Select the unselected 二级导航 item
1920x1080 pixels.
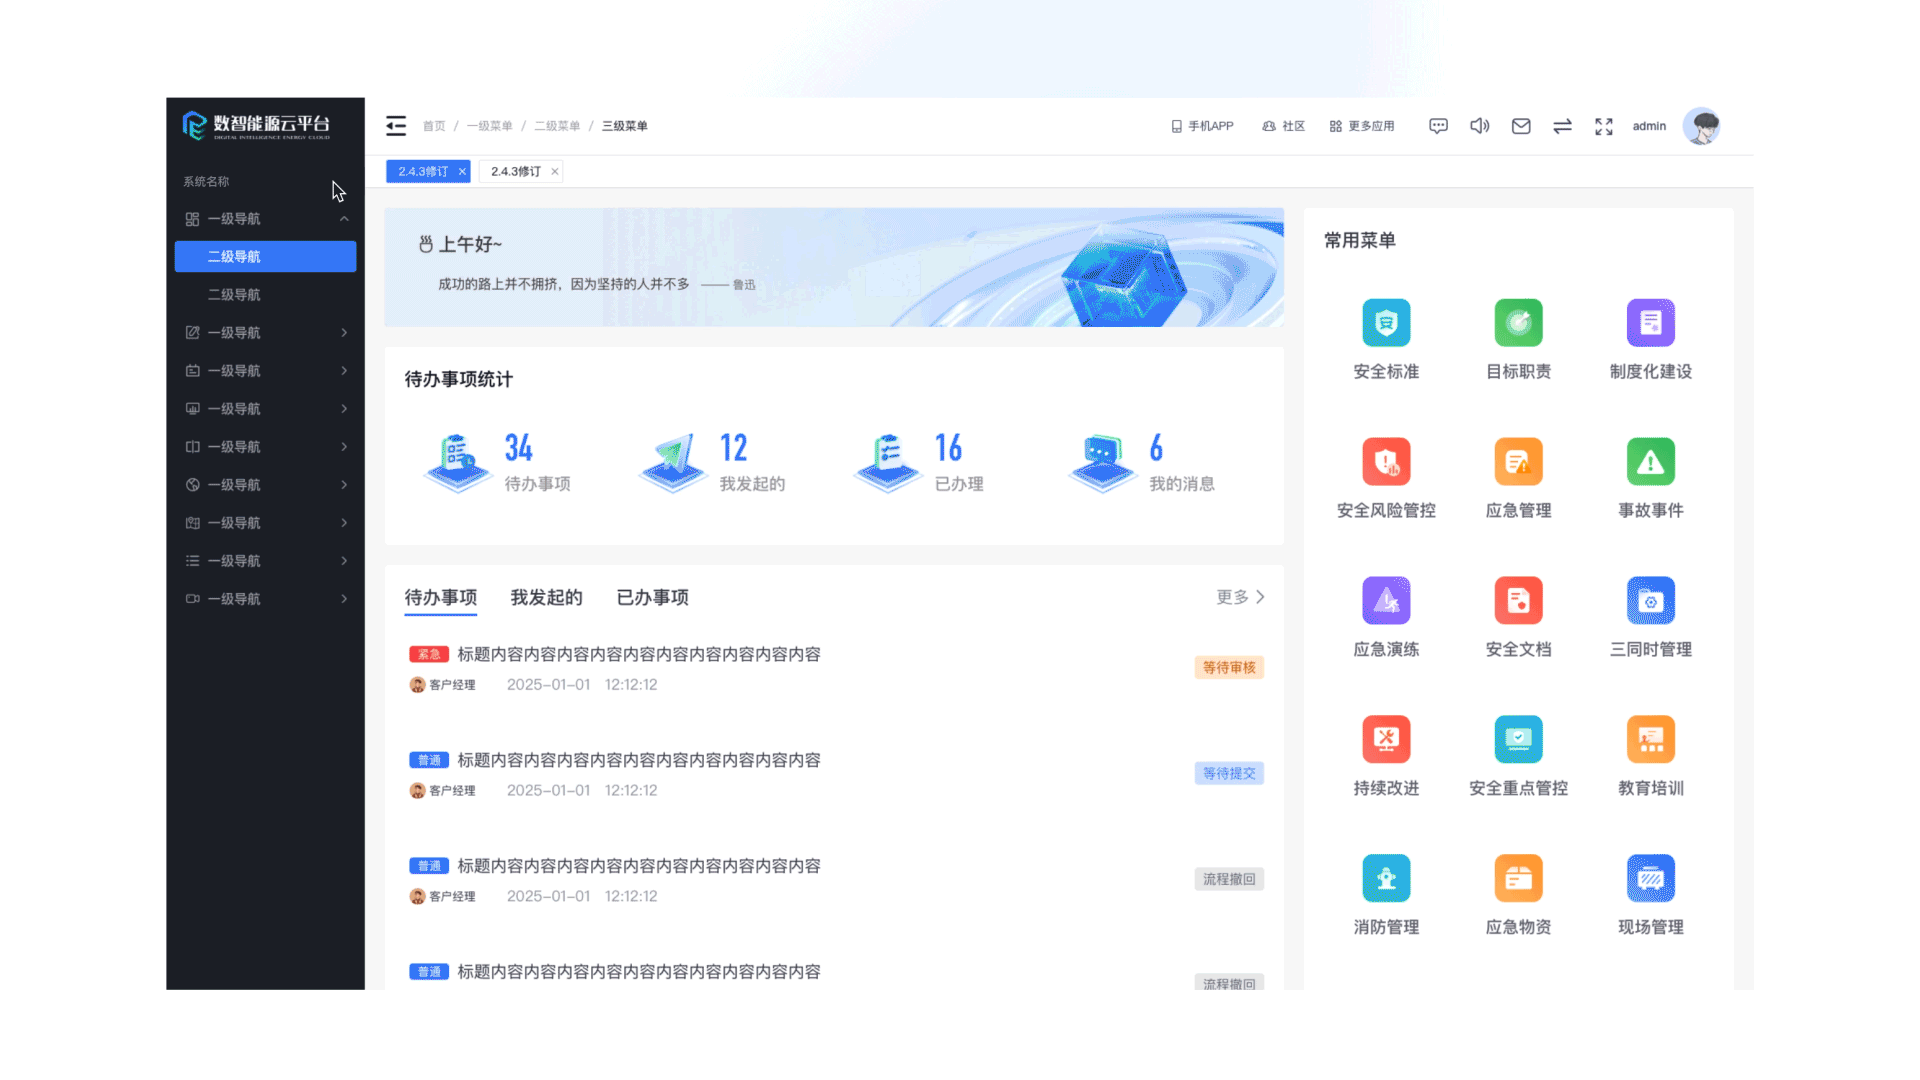pos(234,295)
